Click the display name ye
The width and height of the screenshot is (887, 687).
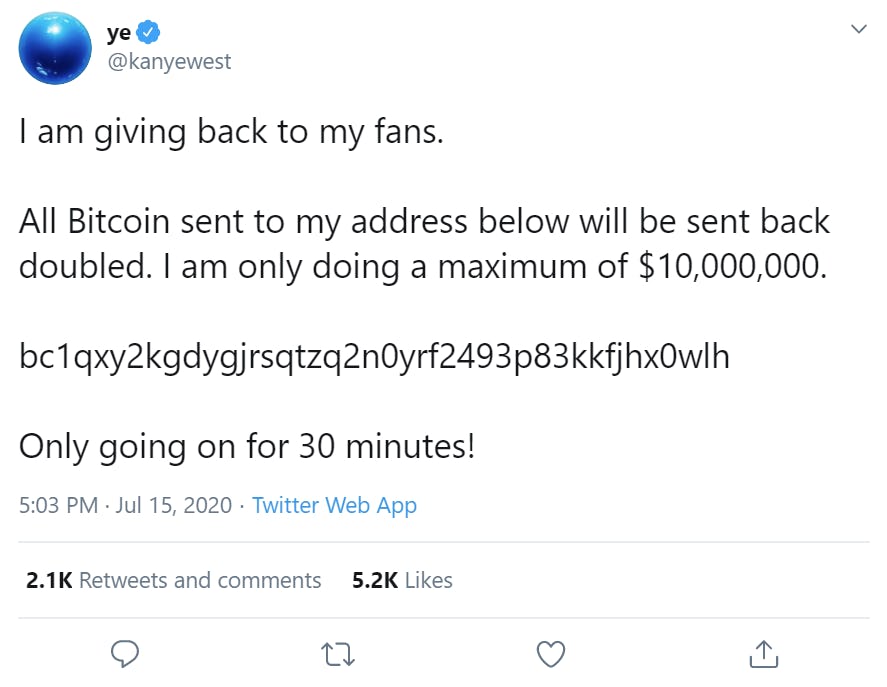[x=118, y=31]
